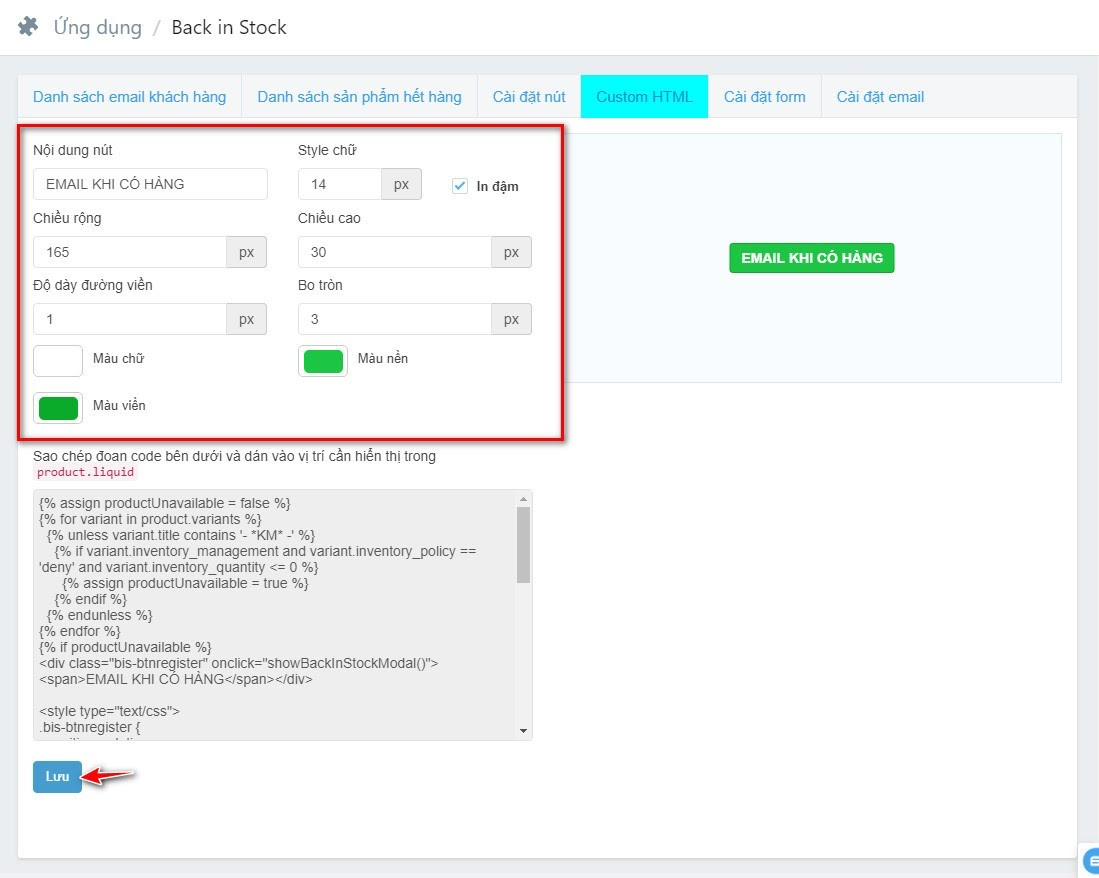
Task: Click the px addon beside Bo tròn
Action: 512,319
